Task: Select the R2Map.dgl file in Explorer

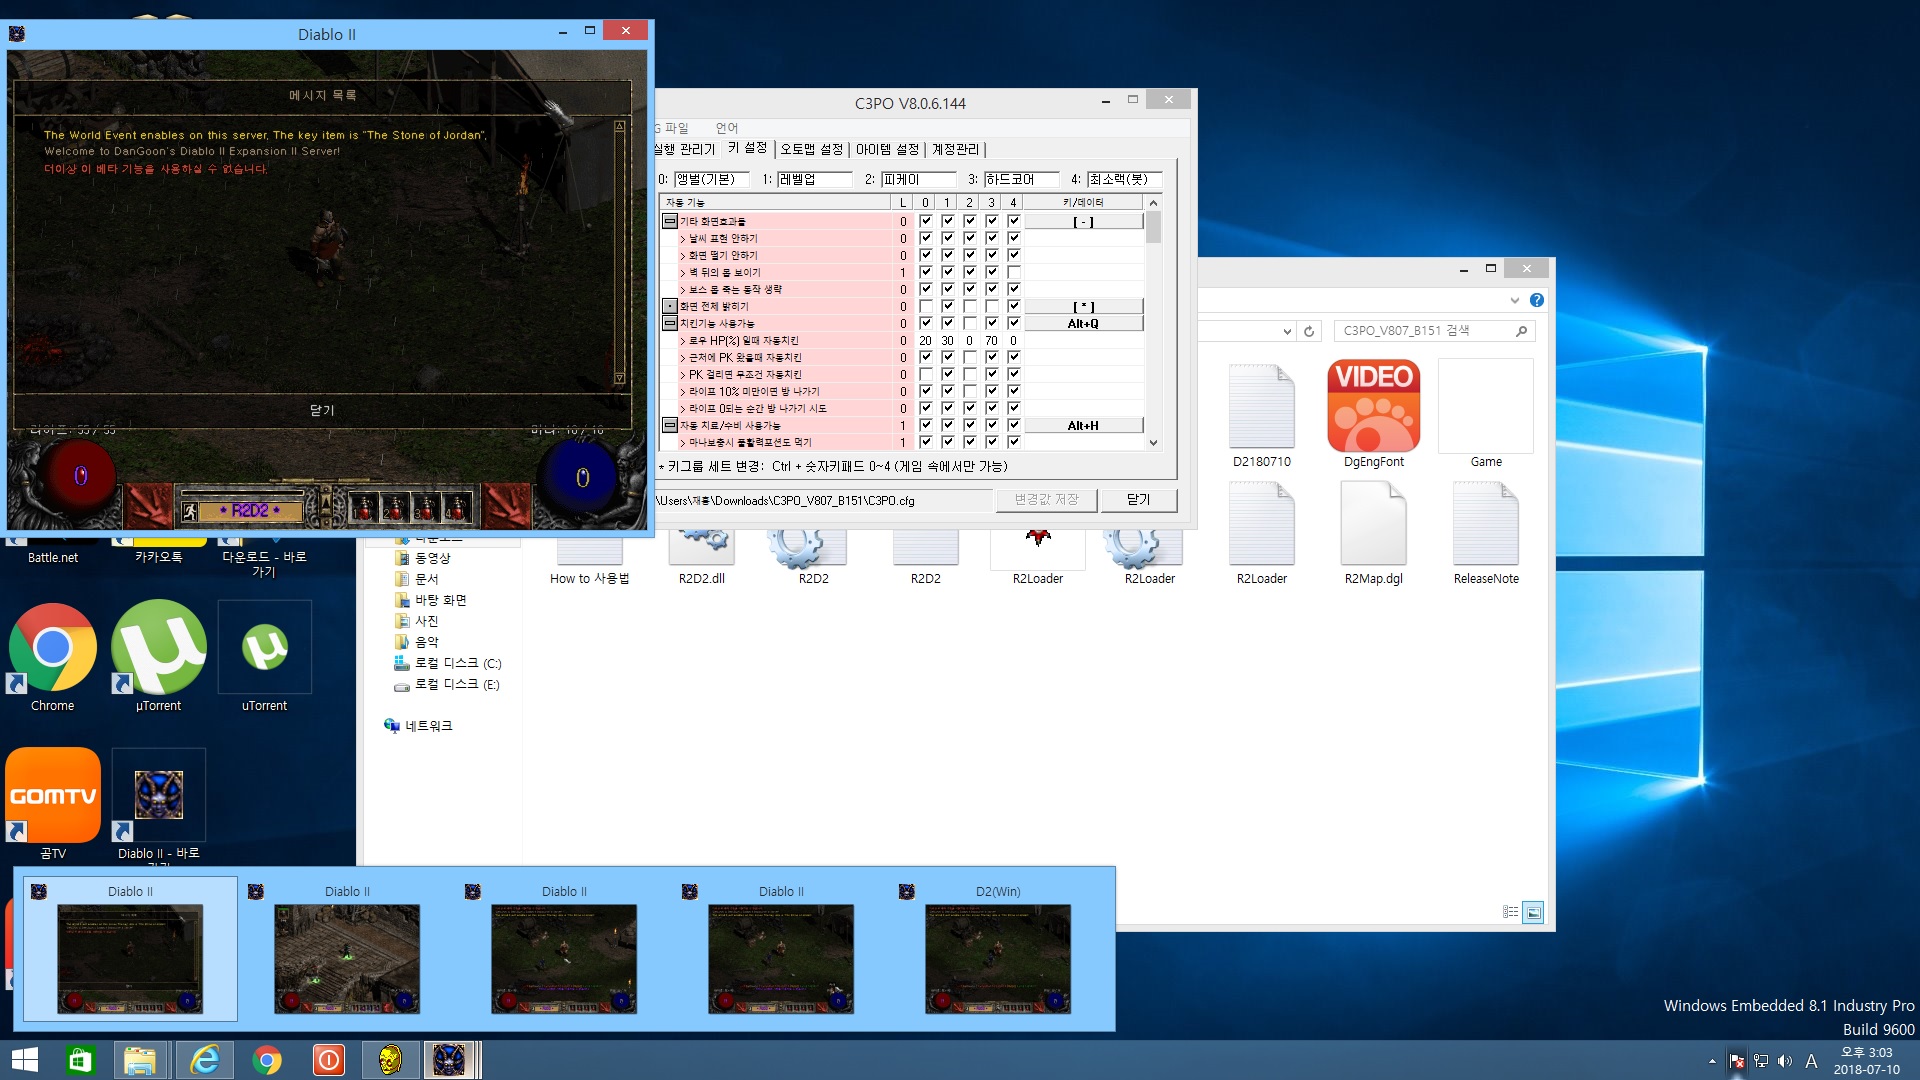Action: click(x=1373, y=533)
